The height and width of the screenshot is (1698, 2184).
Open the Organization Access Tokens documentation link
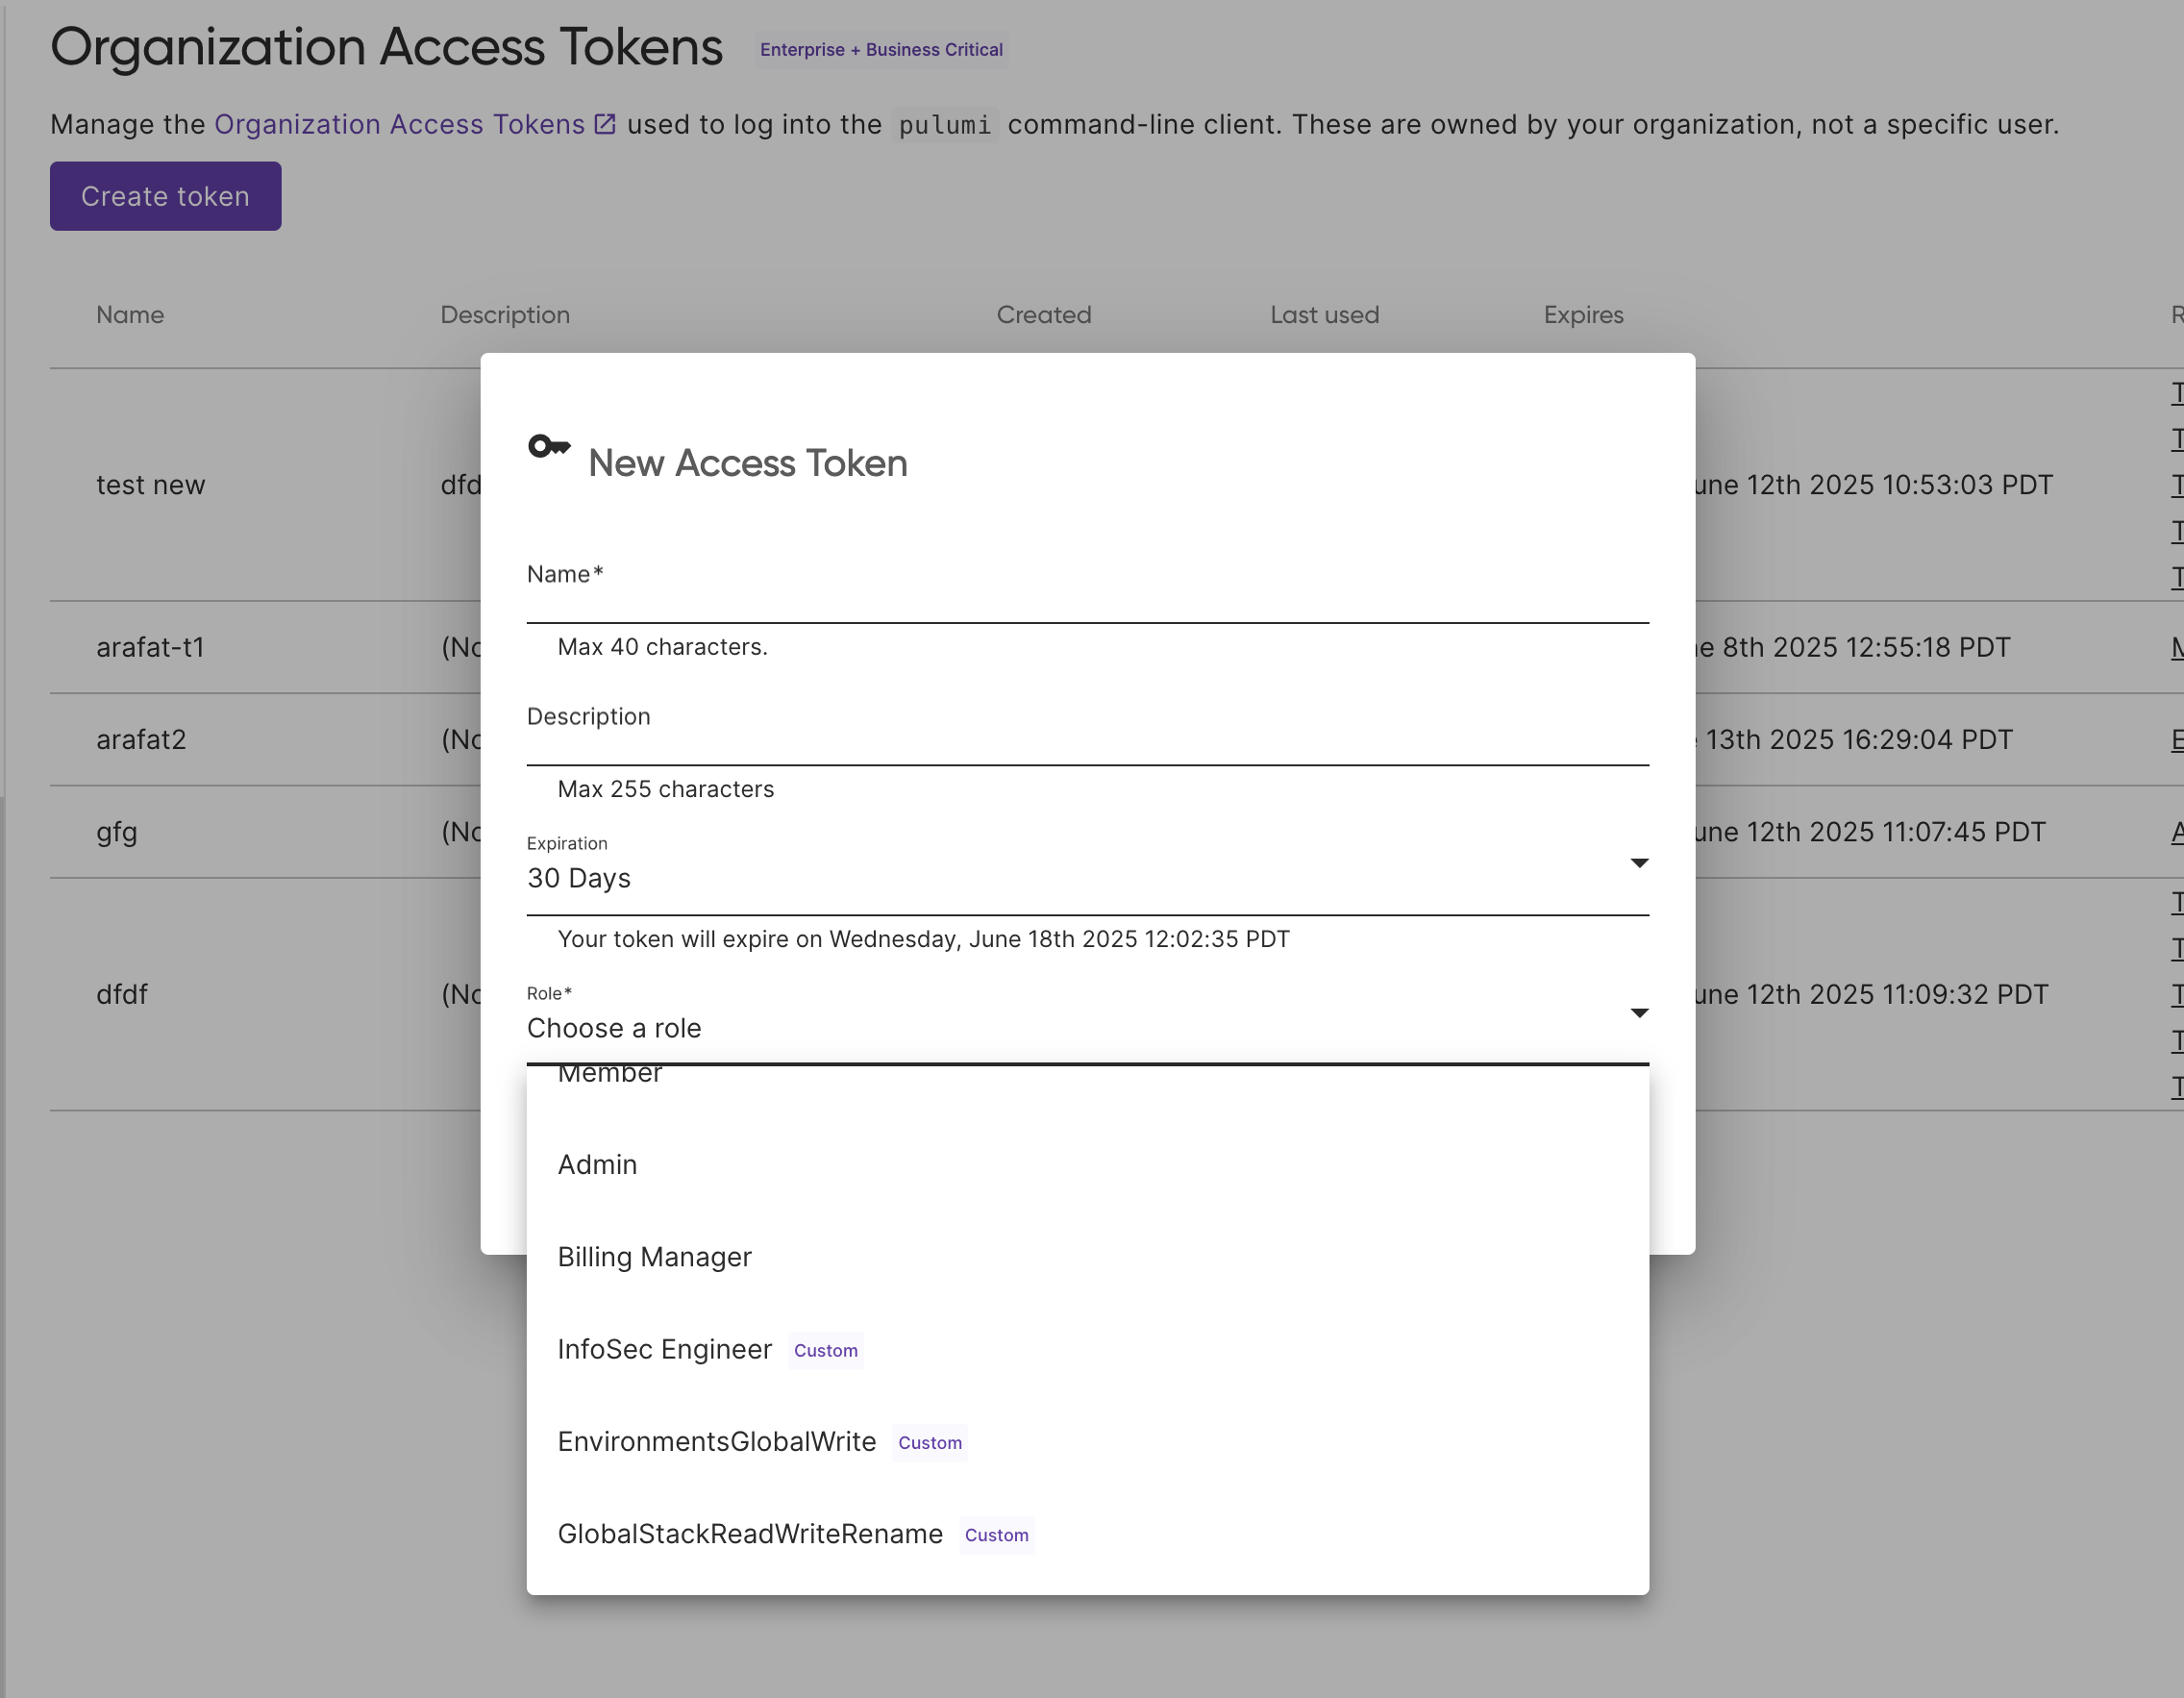pyautogui.click(x=399, y=124)
